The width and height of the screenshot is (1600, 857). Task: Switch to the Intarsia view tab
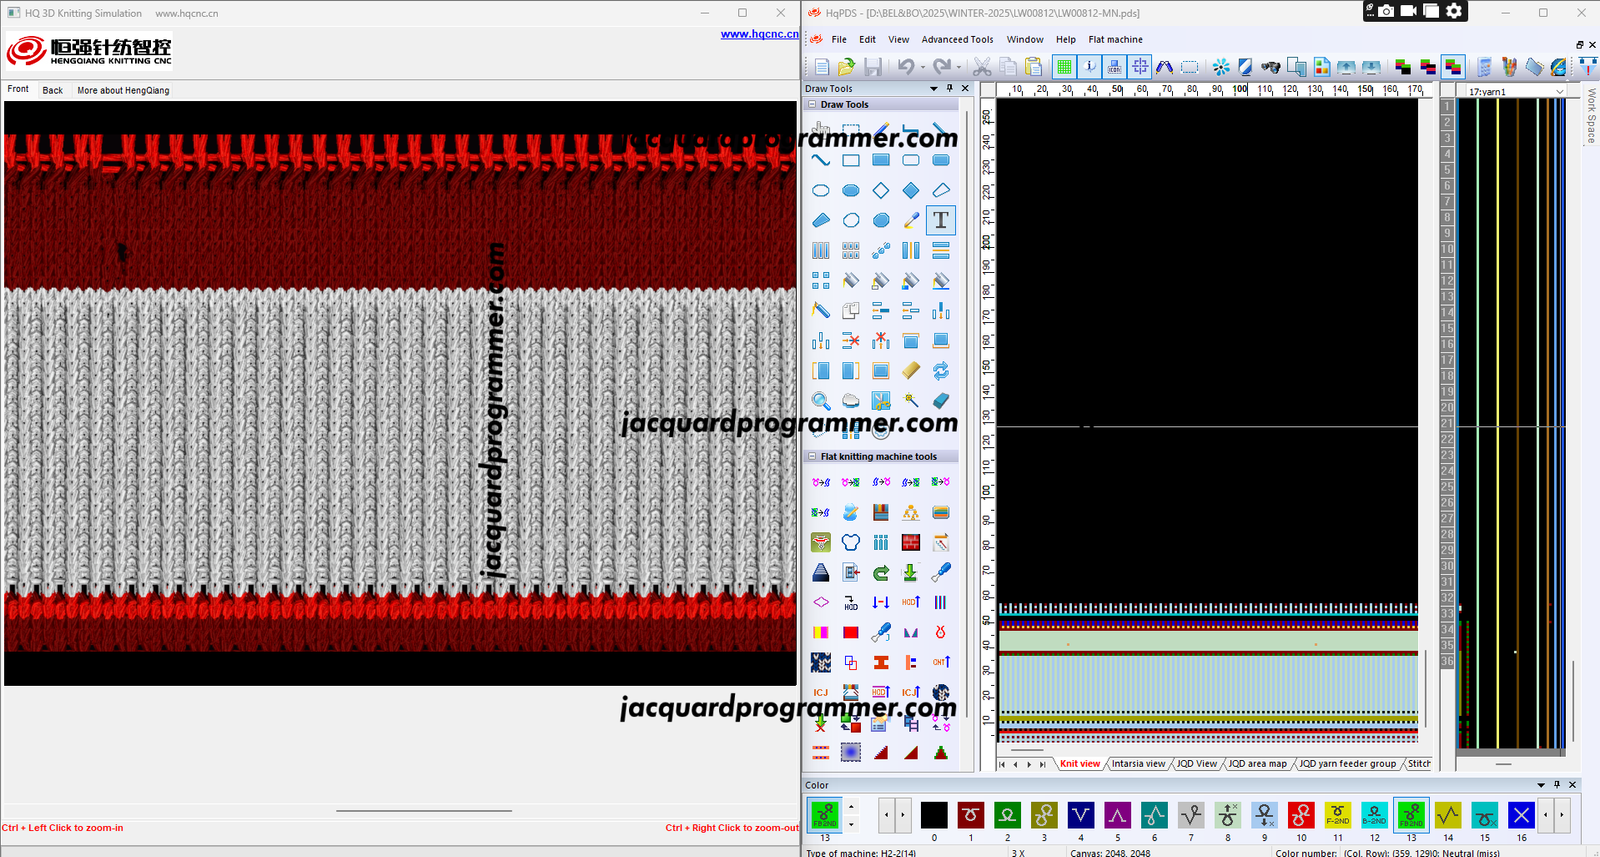[x=1138, y=764]
